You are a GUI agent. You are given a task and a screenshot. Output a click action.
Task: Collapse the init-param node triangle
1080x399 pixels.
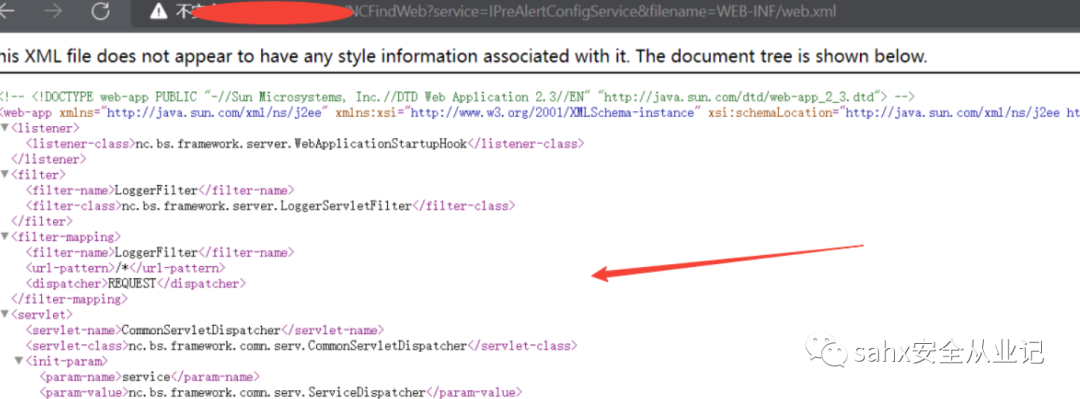coord(19,361)
